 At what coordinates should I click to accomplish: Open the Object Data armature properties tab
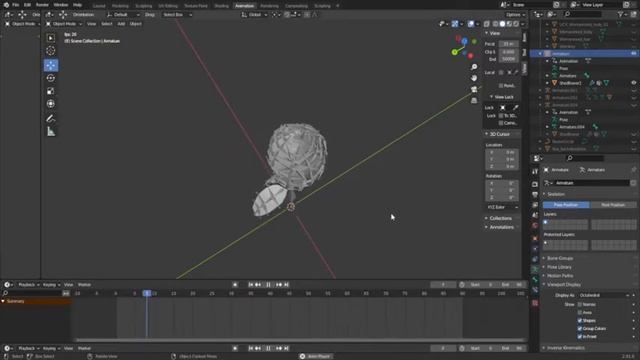pos(535,269)
